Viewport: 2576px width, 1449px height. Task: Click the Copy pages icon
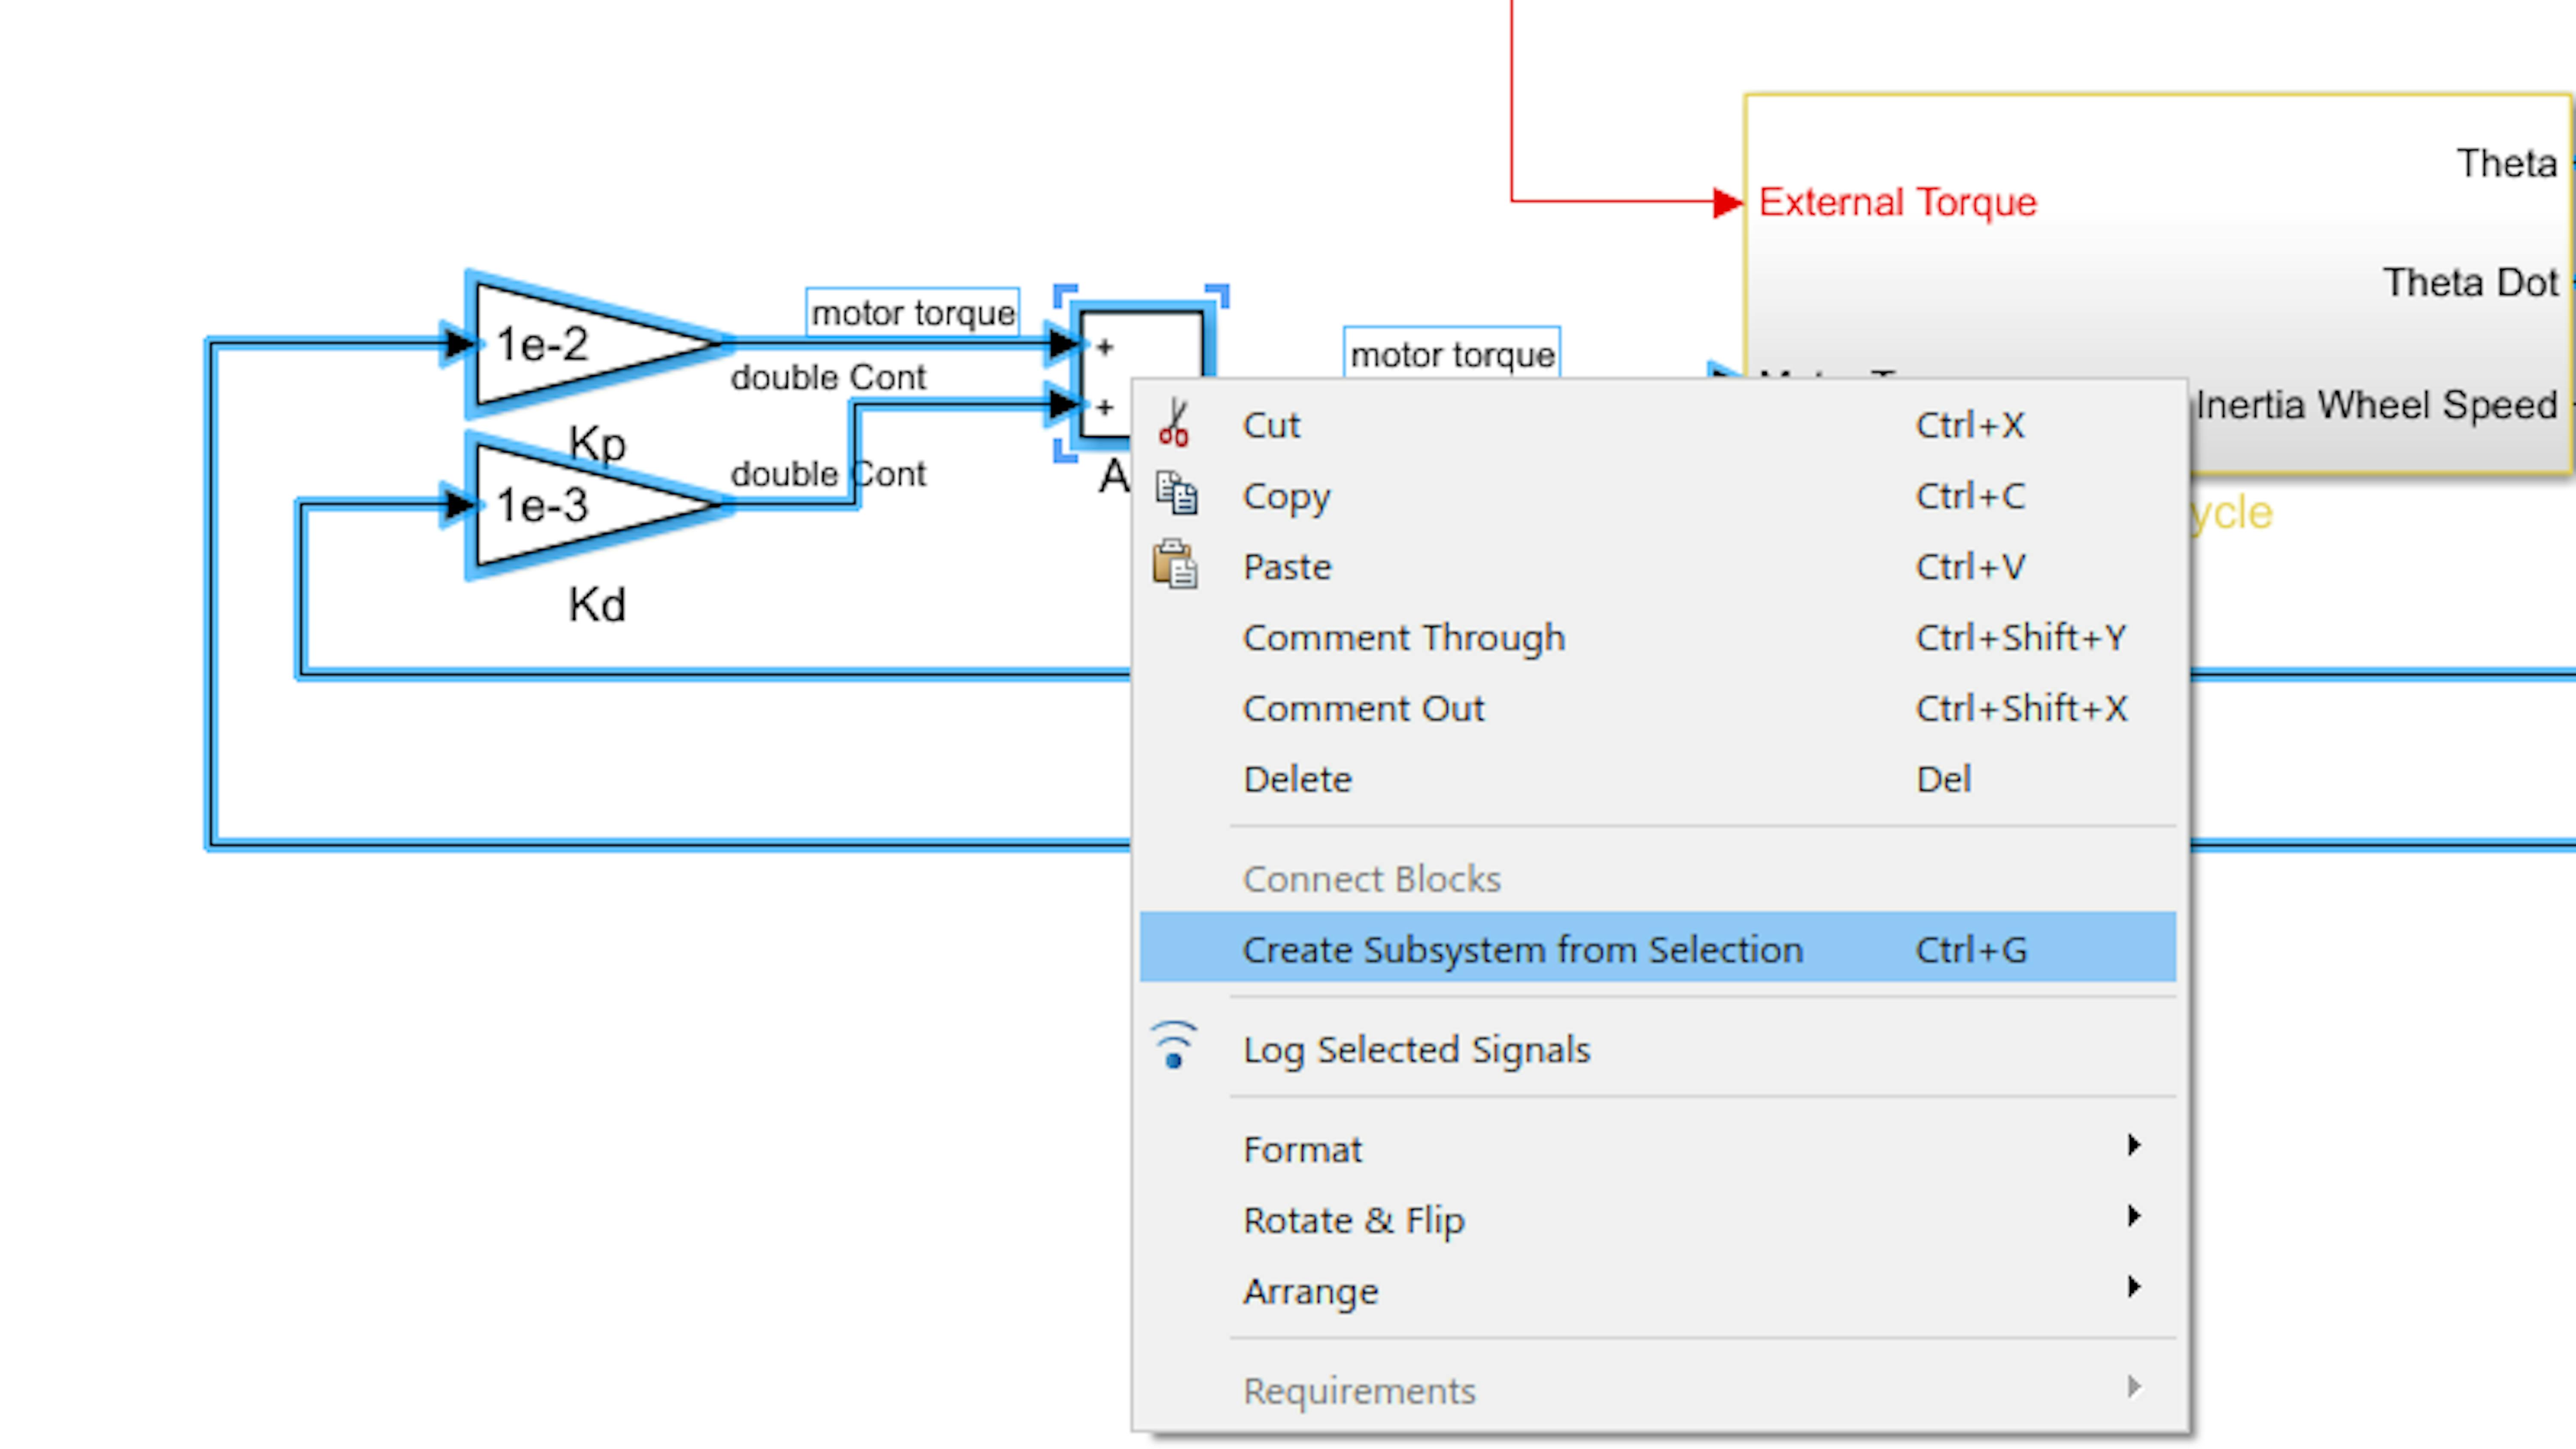1176,494
